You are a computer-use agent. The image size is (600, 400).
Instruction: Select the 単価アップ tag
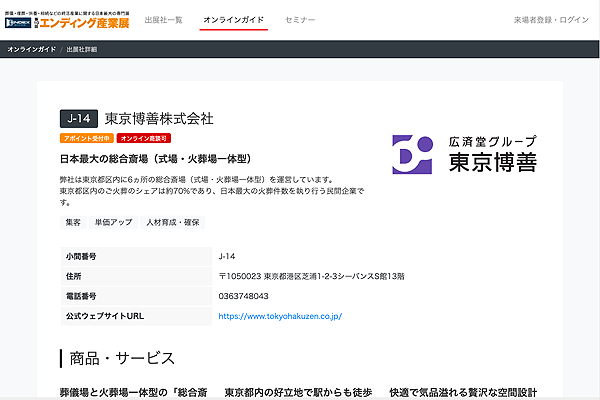coord(114,222)
